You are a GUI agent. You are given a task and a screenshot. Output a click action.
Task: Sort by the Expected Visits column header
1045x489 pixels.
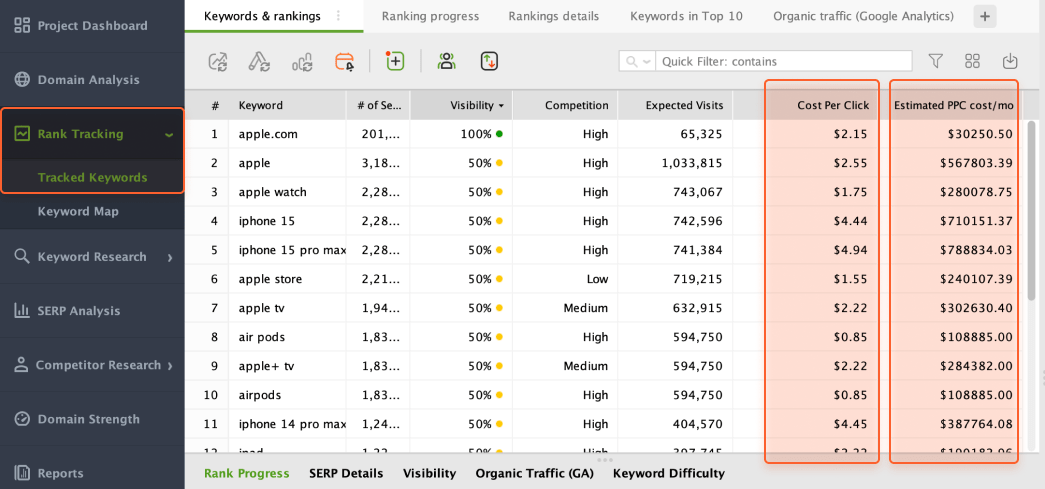pyautogui.click(x=675, y=105)
